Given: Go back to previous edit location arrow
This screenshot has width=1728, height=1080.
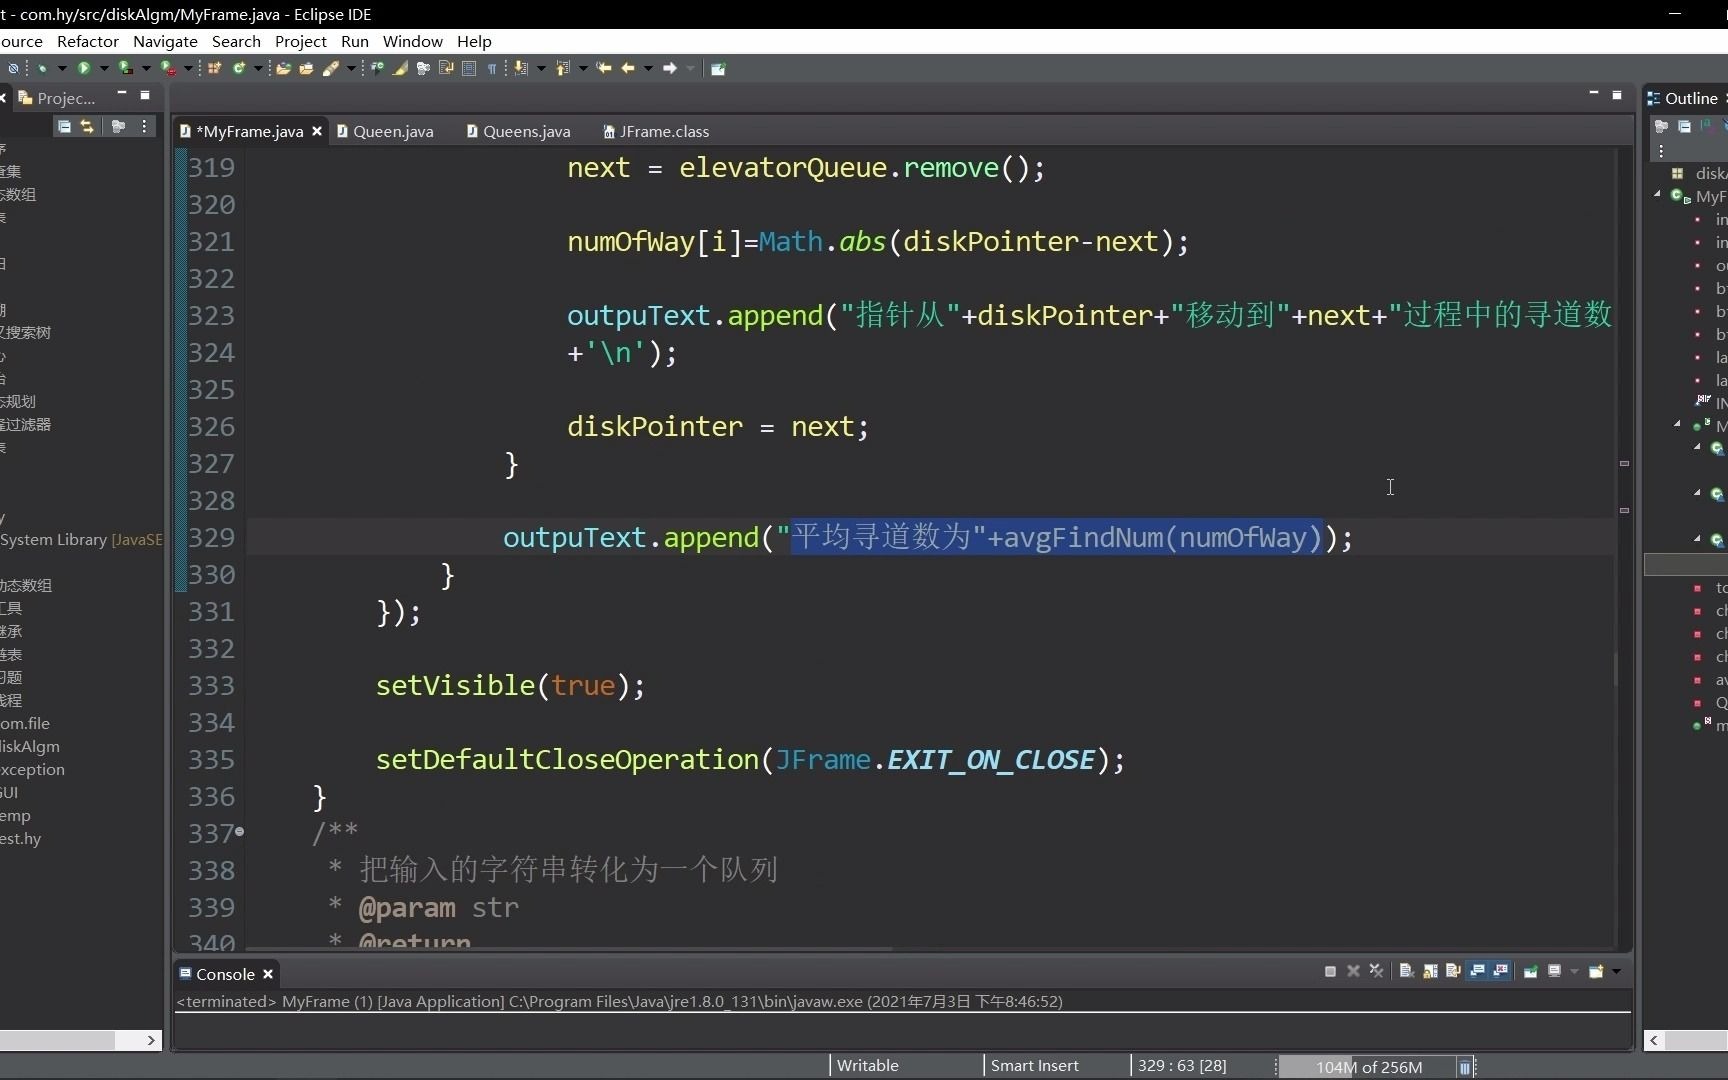Looking at the screenshot, I should point(604,68).
